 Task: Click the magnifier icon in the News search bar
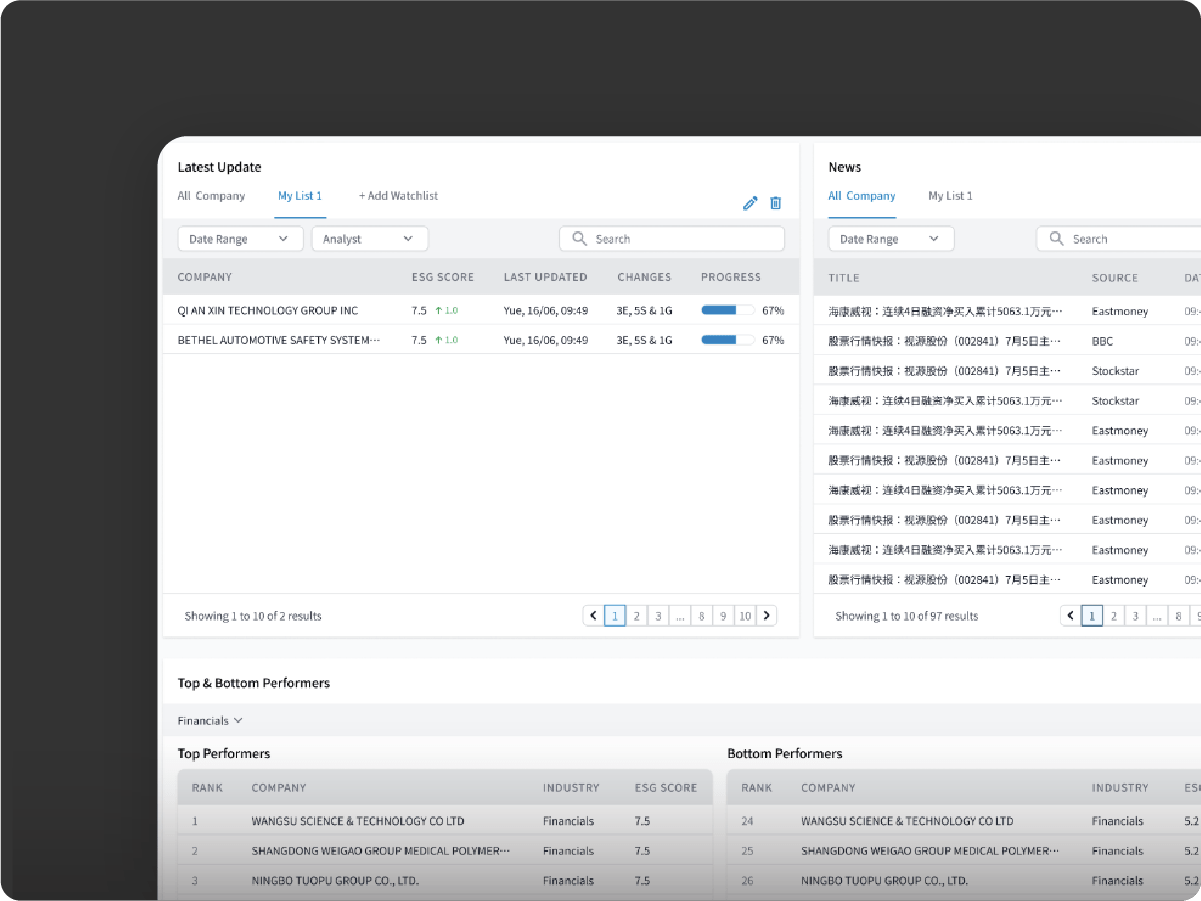tap(1056, 238)
